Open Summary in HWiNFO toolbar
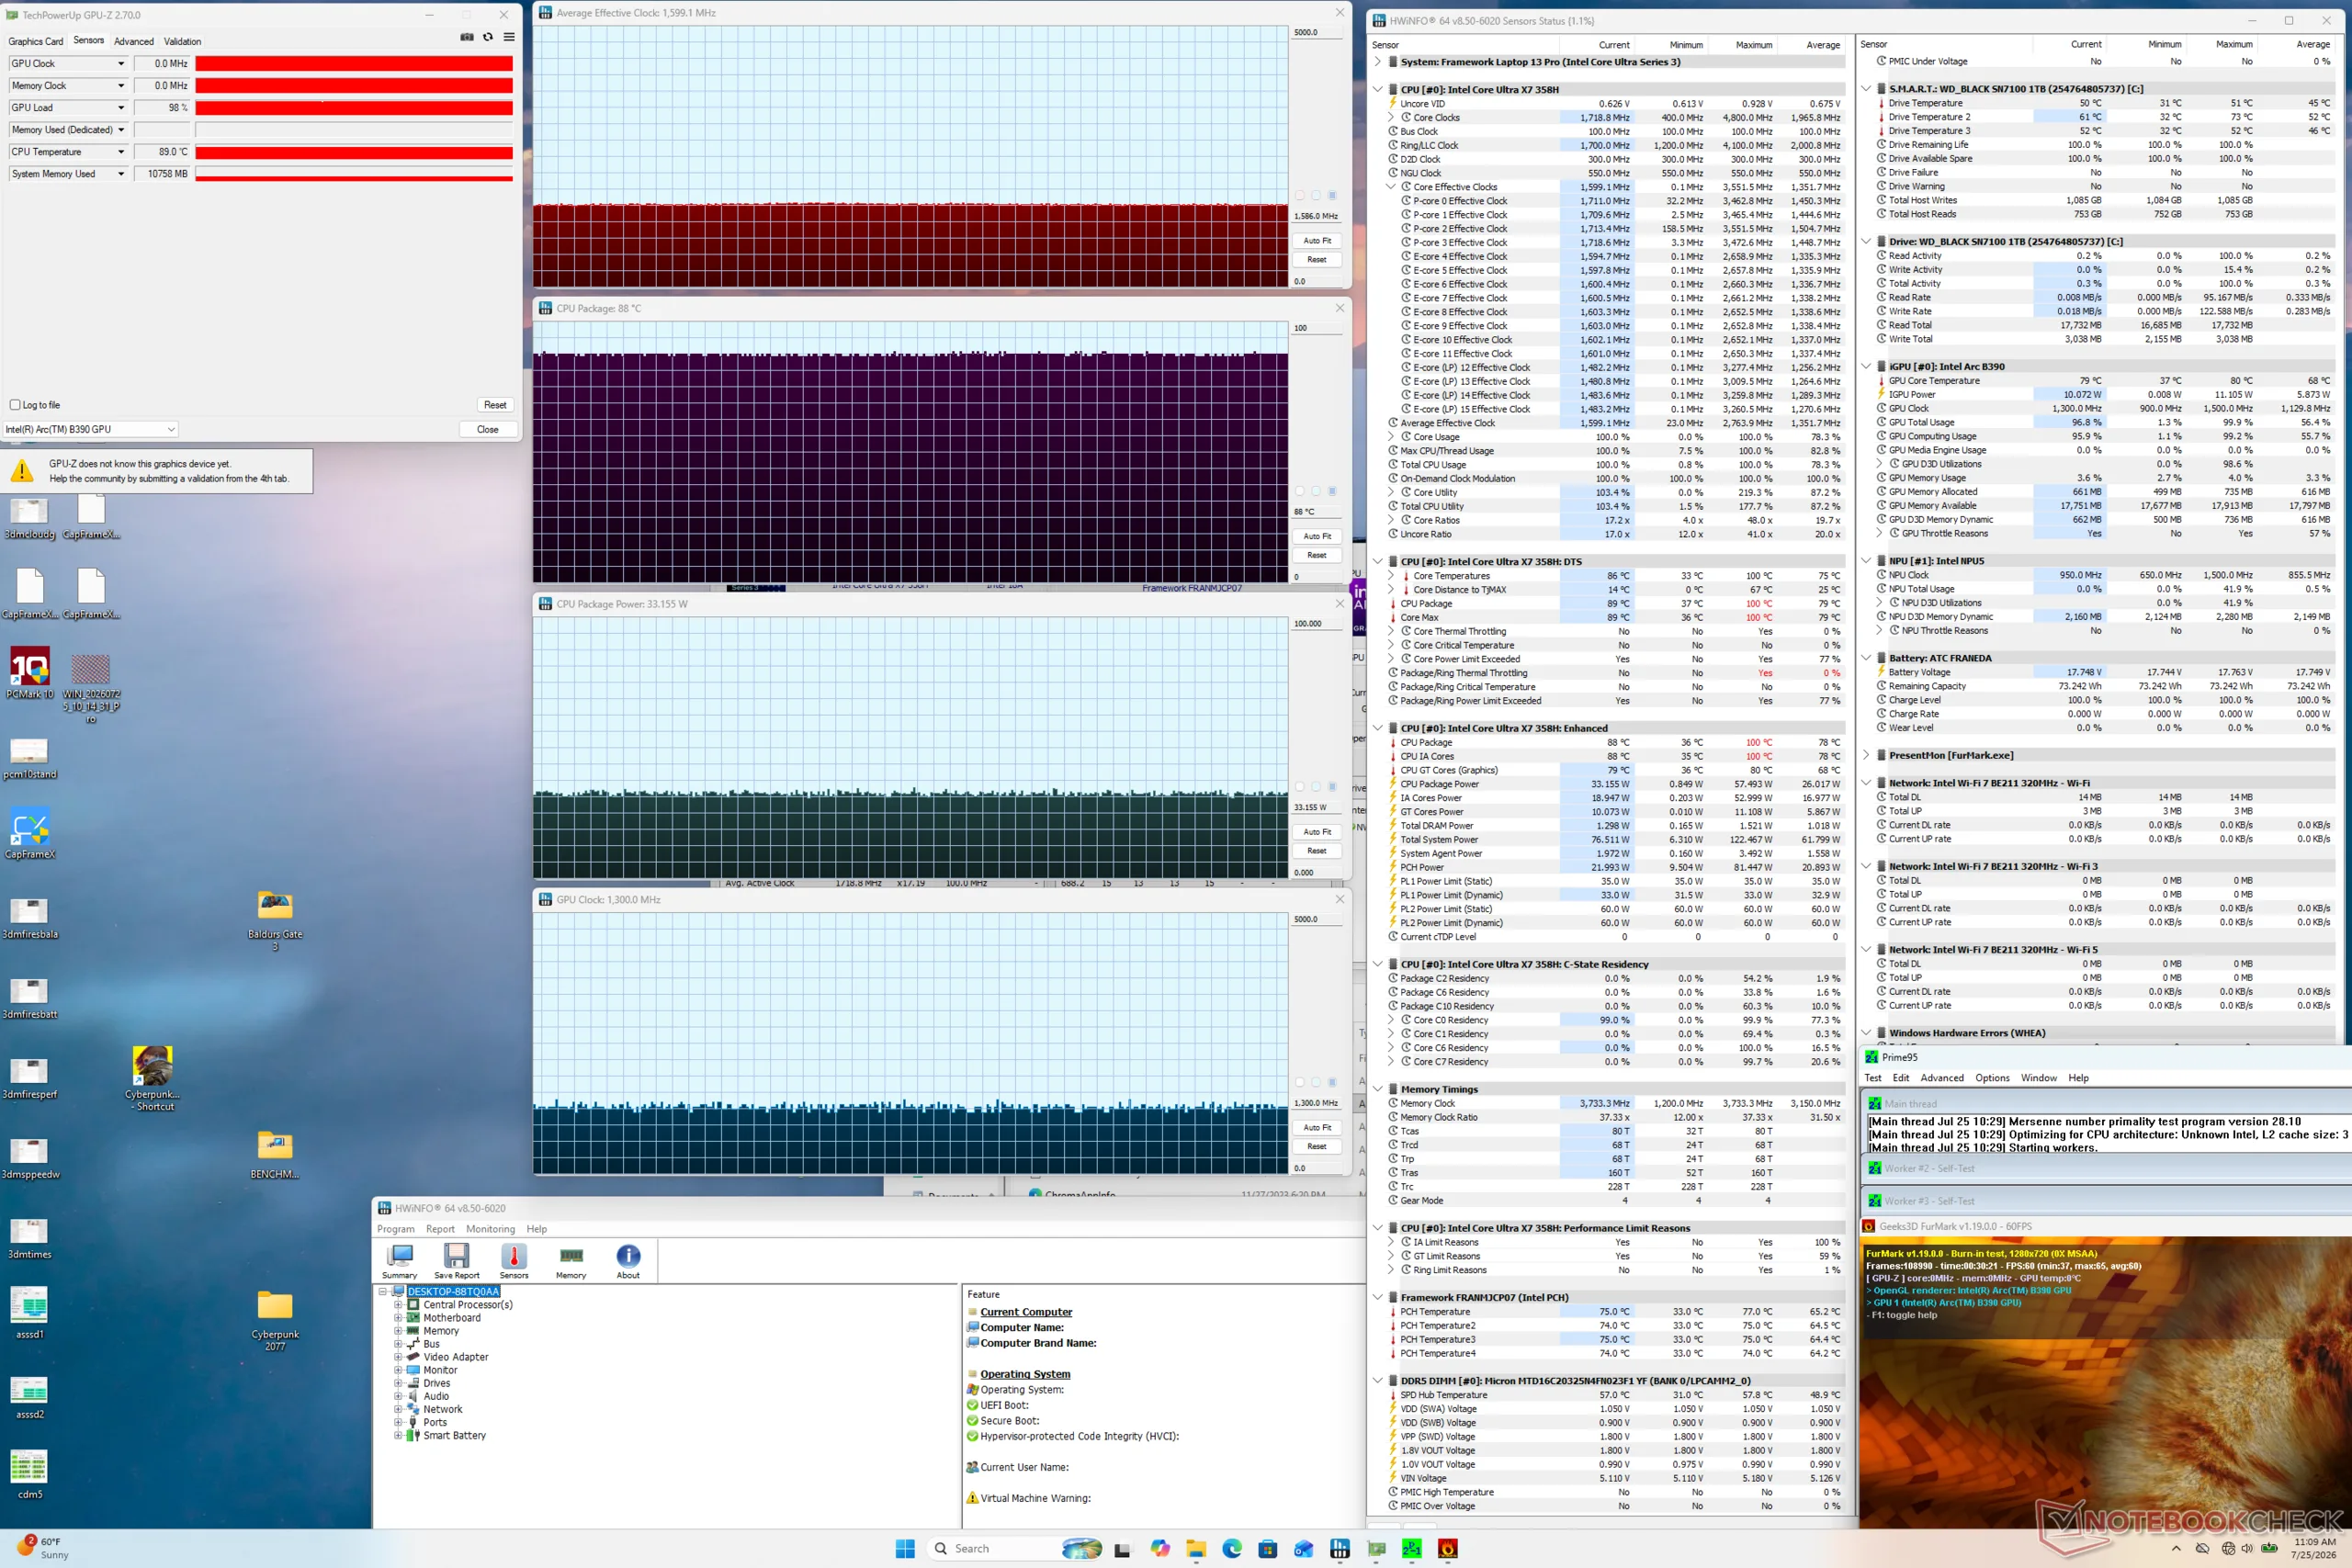 [x=400, y=1261]
